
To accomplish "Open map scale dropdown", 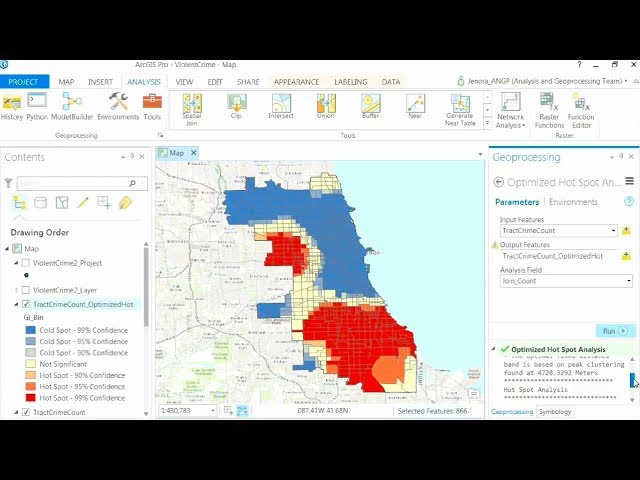I will click(x=213, y=411).
